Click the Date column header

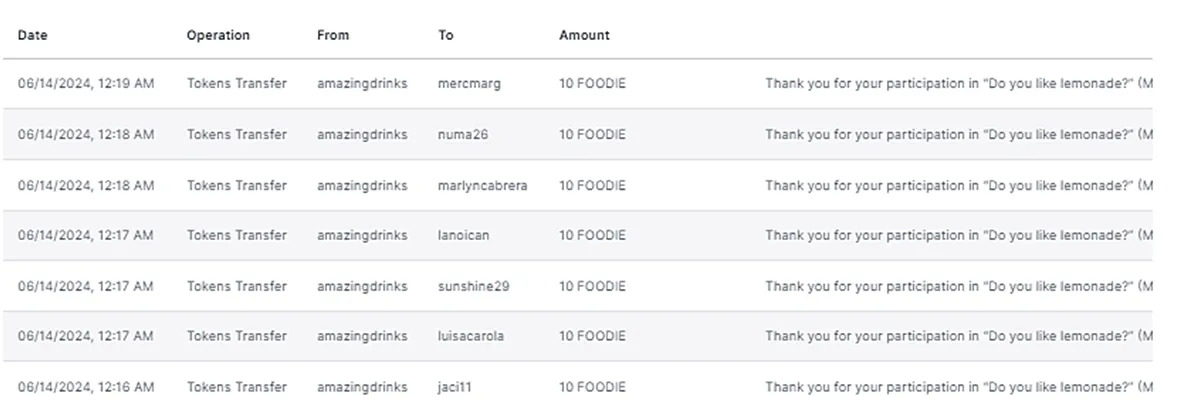(x=32, y=35)
